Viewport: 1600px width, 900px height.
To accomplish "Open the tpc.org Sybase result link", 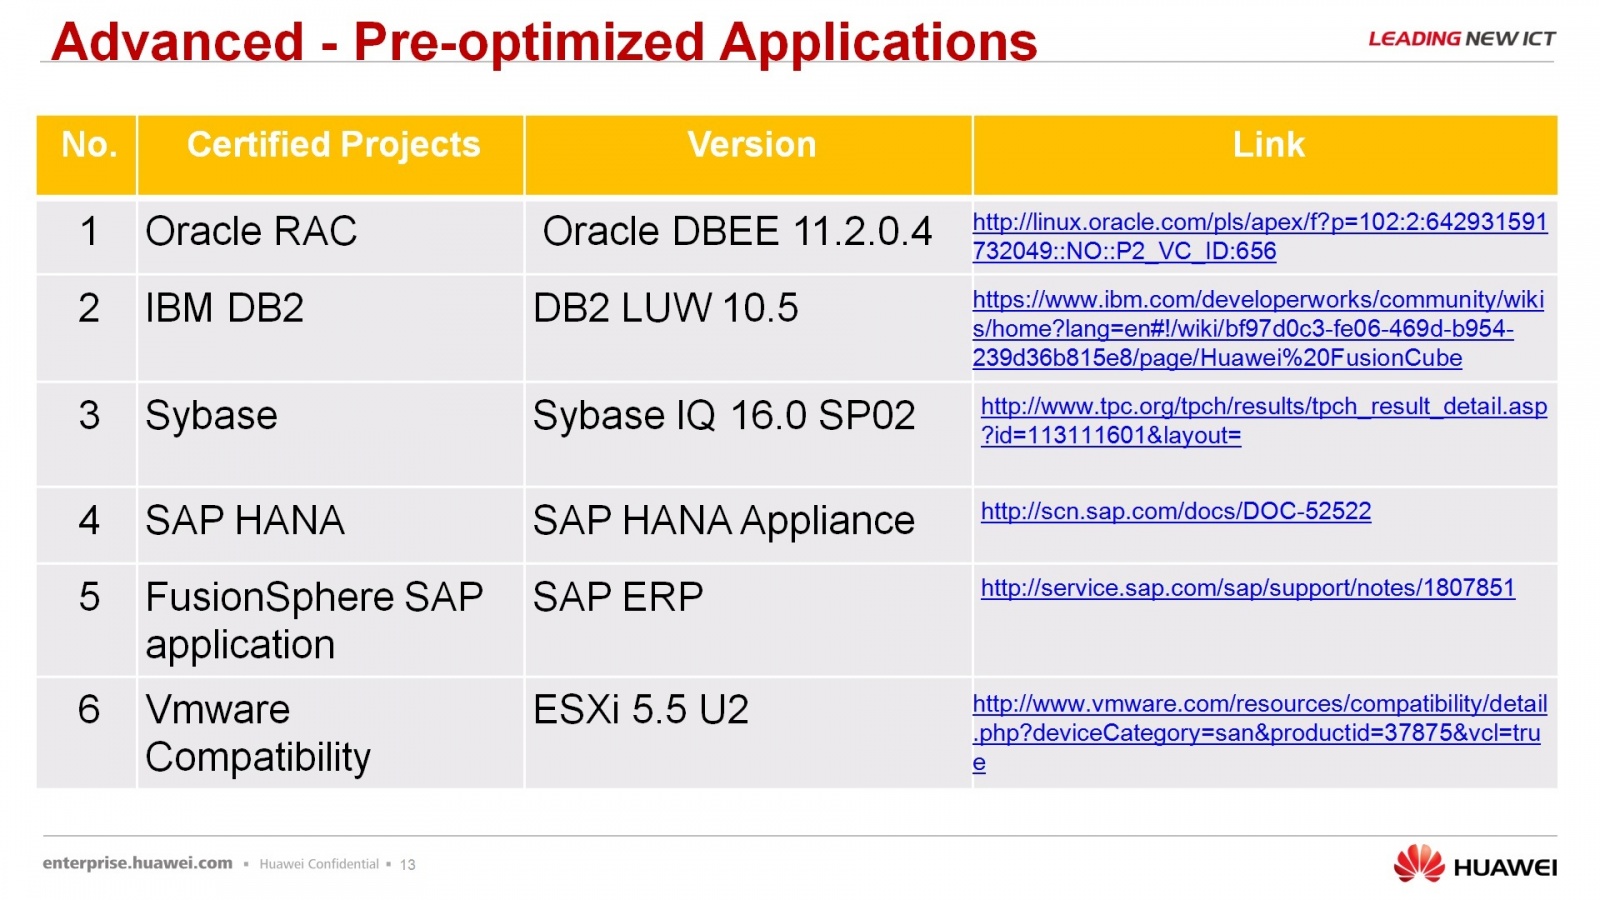I will 1264,421.
